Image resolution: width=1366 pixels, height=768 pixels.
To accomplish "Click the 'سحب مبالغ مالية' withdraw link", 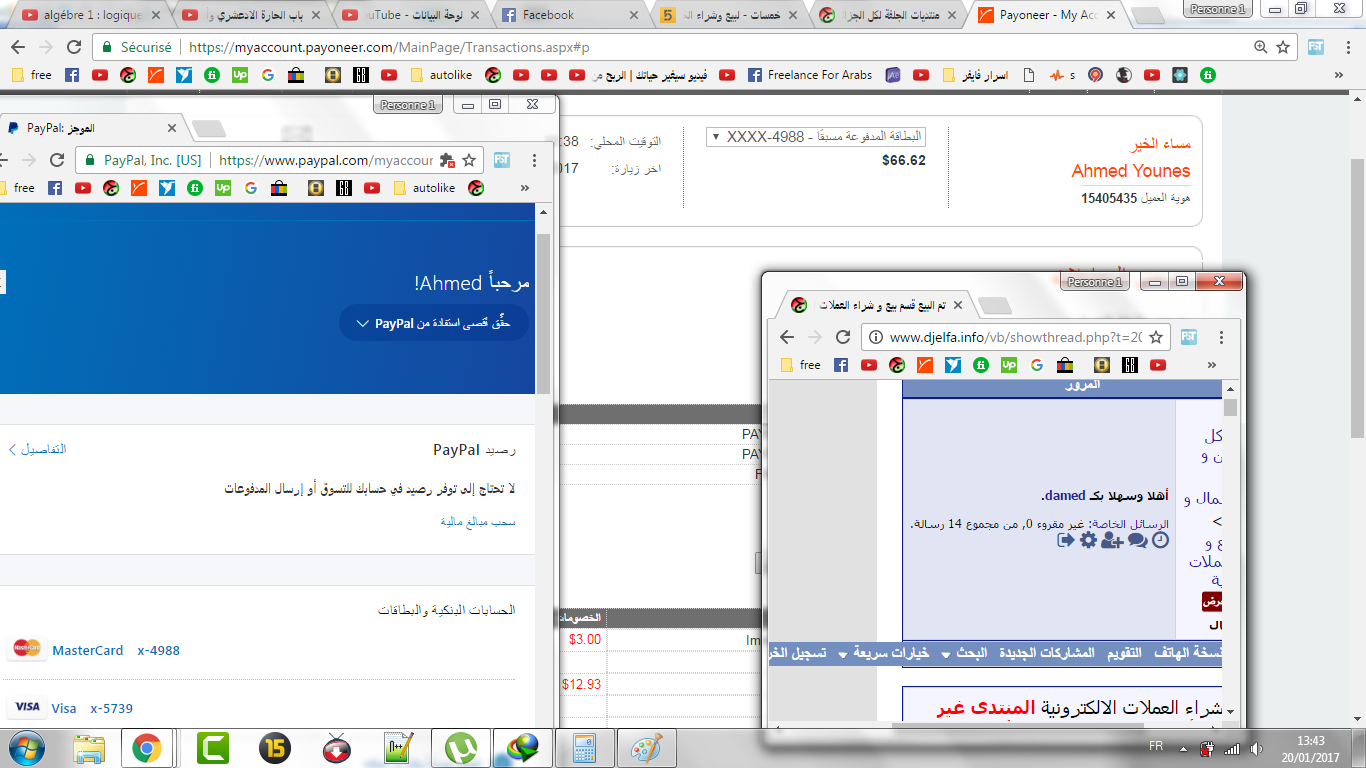I will point(478,522).
